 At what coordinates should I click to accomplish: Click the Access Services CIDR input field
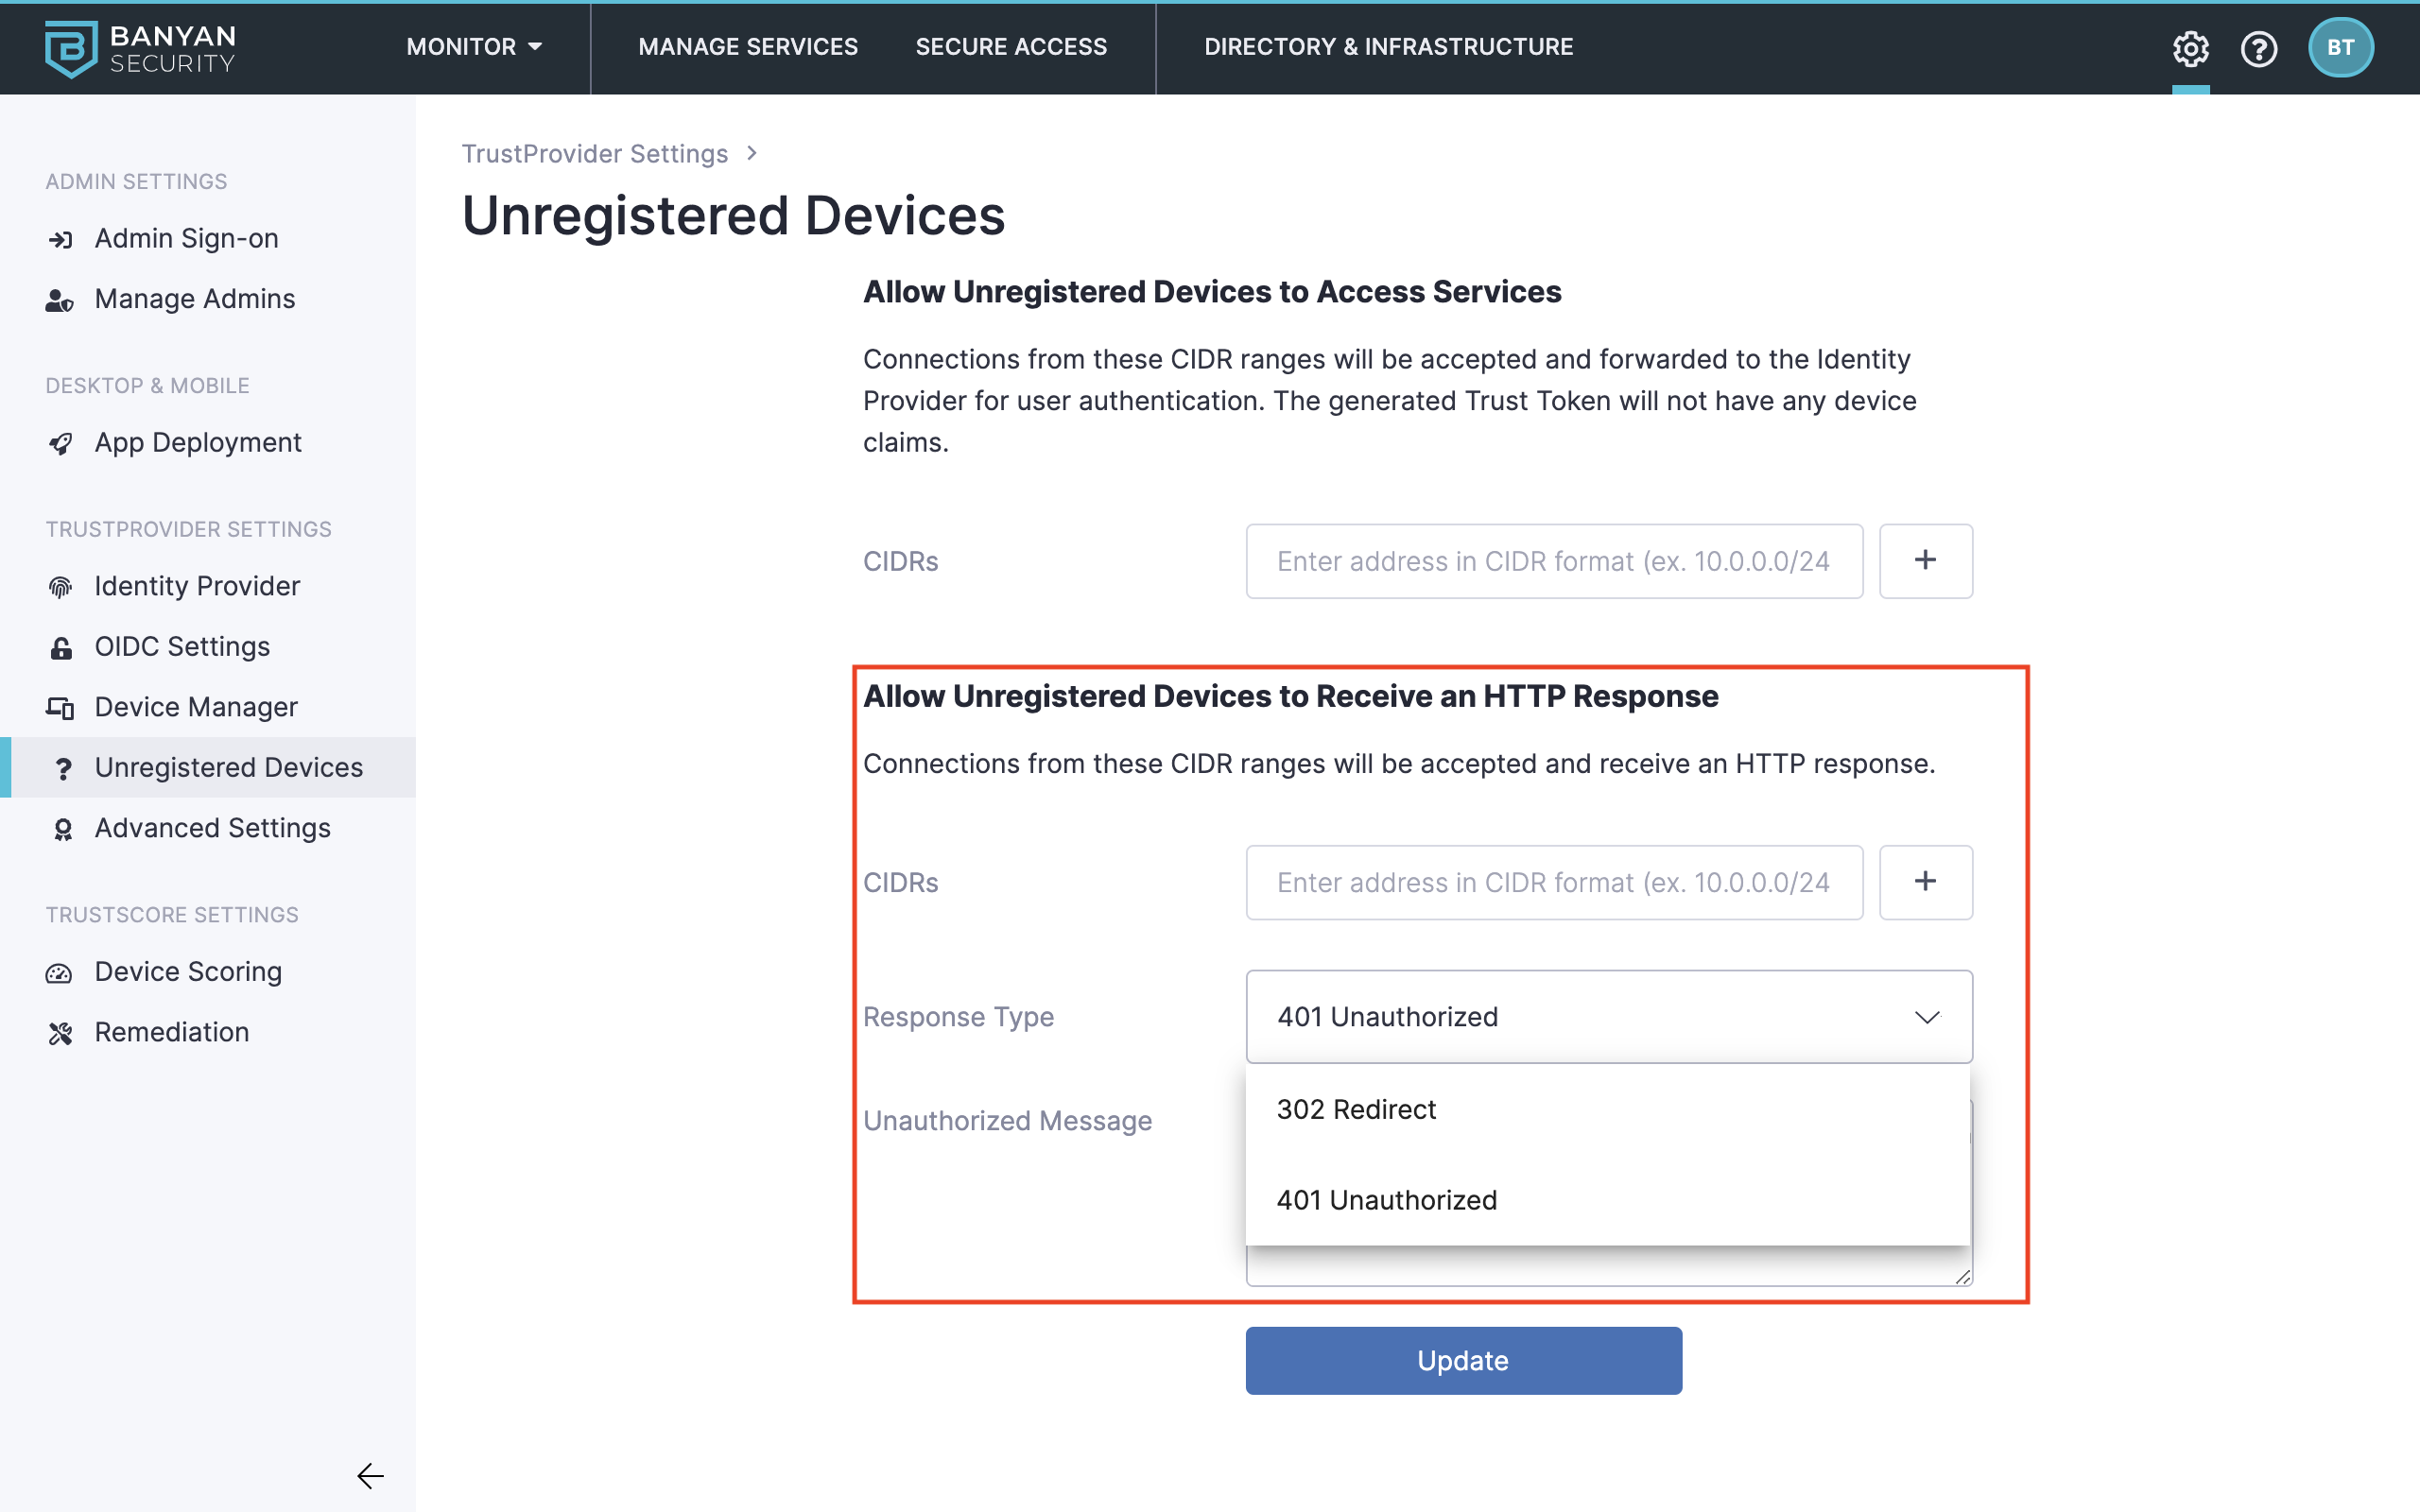point(1553,561)
